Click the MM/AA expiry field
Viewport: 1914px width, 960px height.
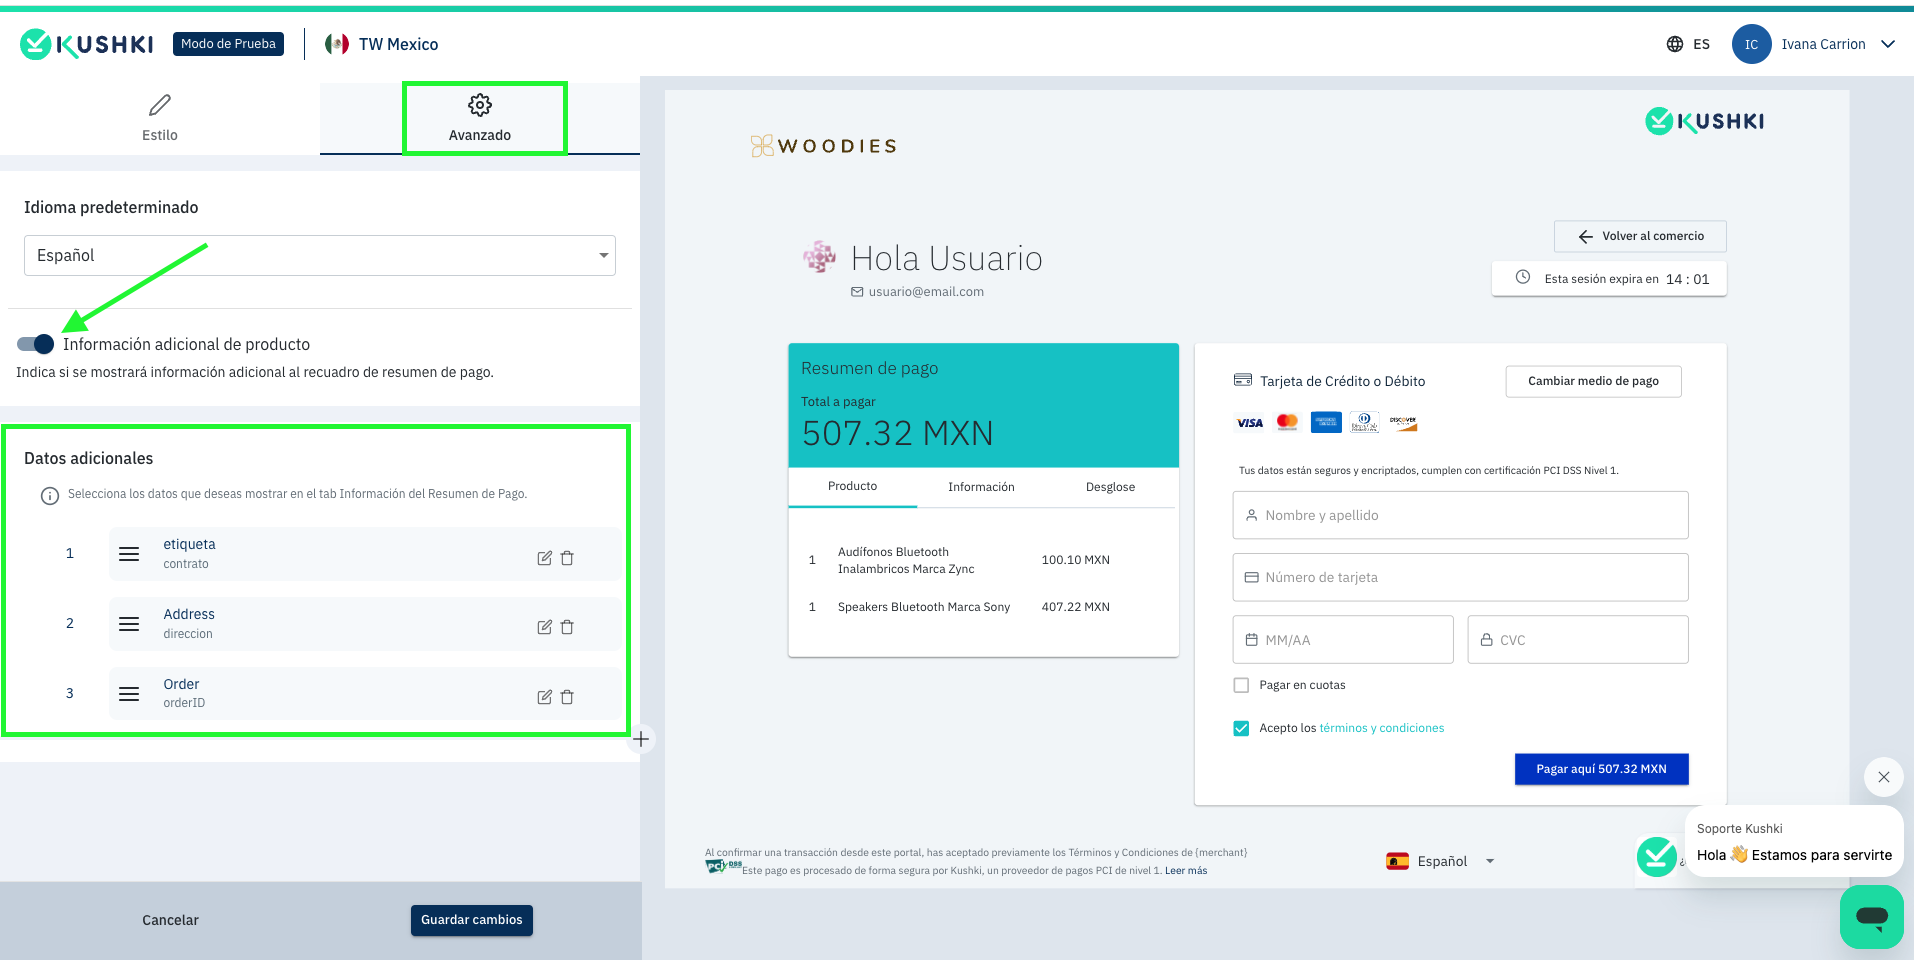click(1343, 640)
